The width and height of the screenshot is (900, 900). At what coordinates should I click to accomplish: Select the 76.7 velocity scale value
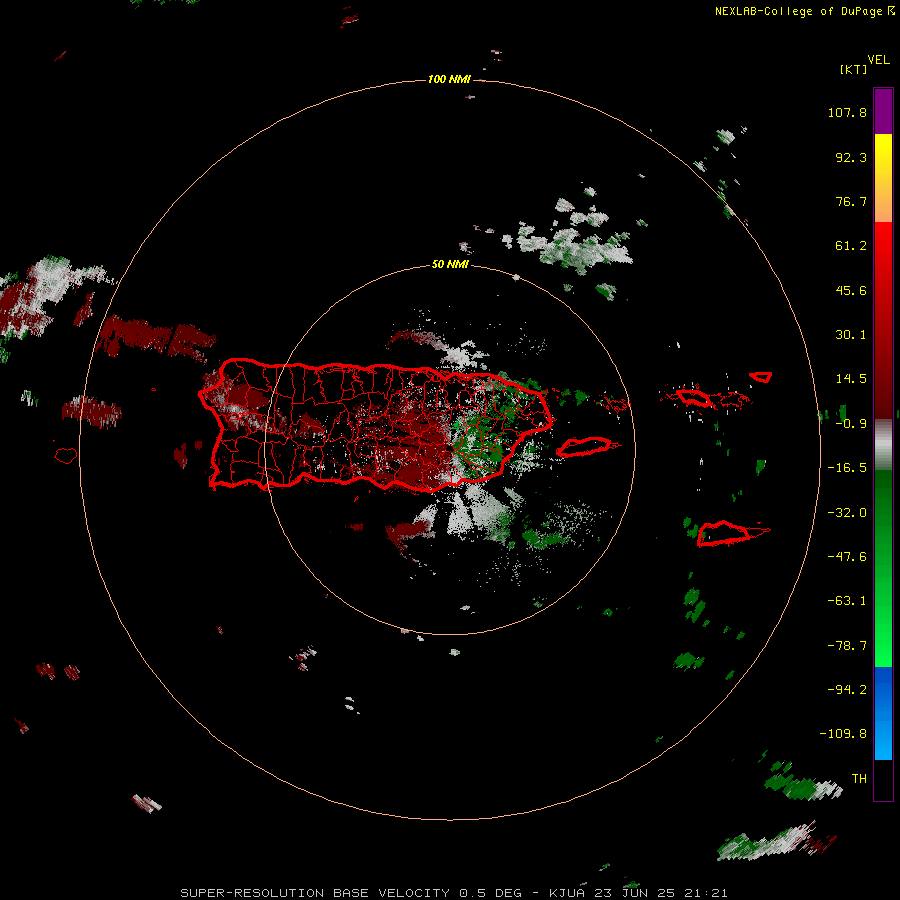tap(851, 201)
